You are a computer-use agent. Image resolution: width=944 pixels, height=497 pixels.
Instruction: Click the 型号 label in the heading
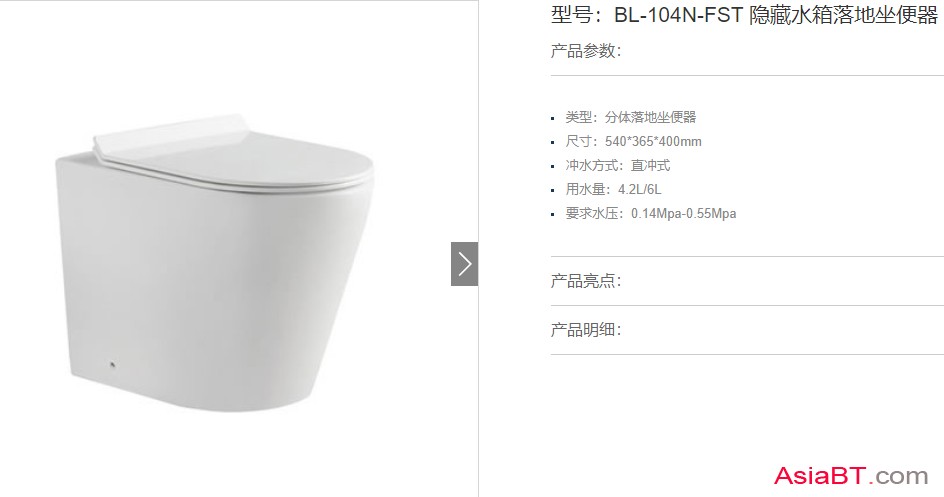[x=571, y=15]
